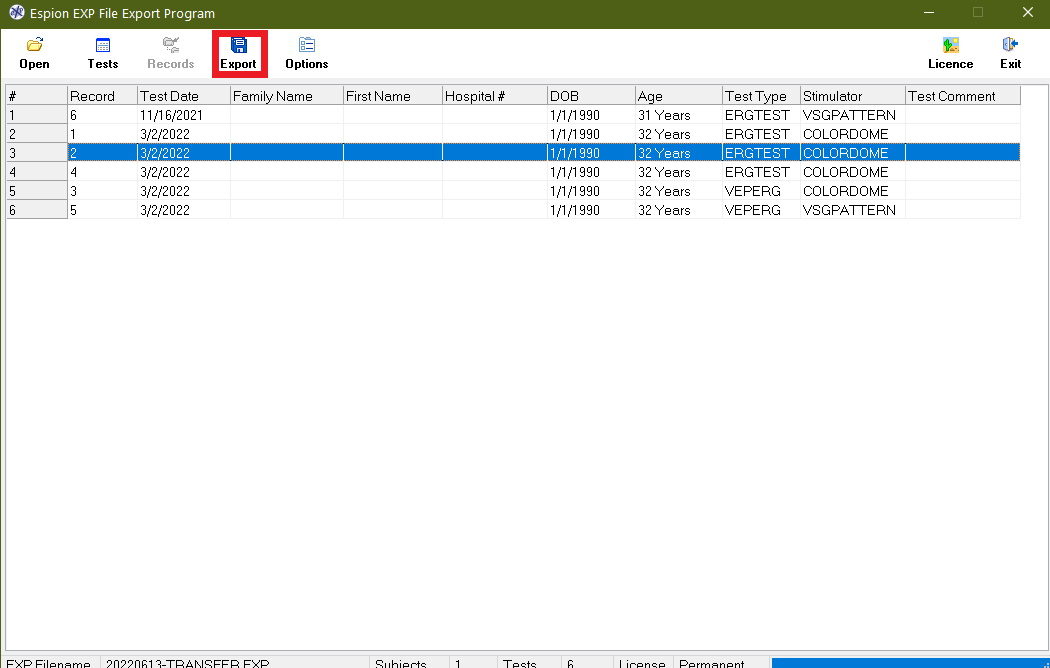Click the DOB column header

point(591,96)
